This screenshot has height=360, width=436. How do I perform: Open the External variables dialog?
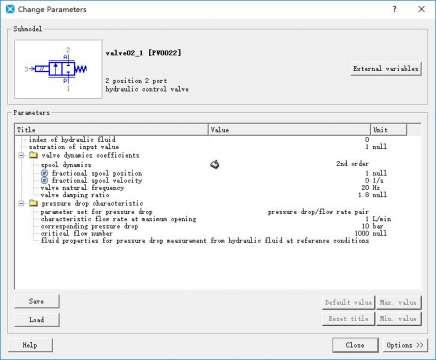pos(386,69)
